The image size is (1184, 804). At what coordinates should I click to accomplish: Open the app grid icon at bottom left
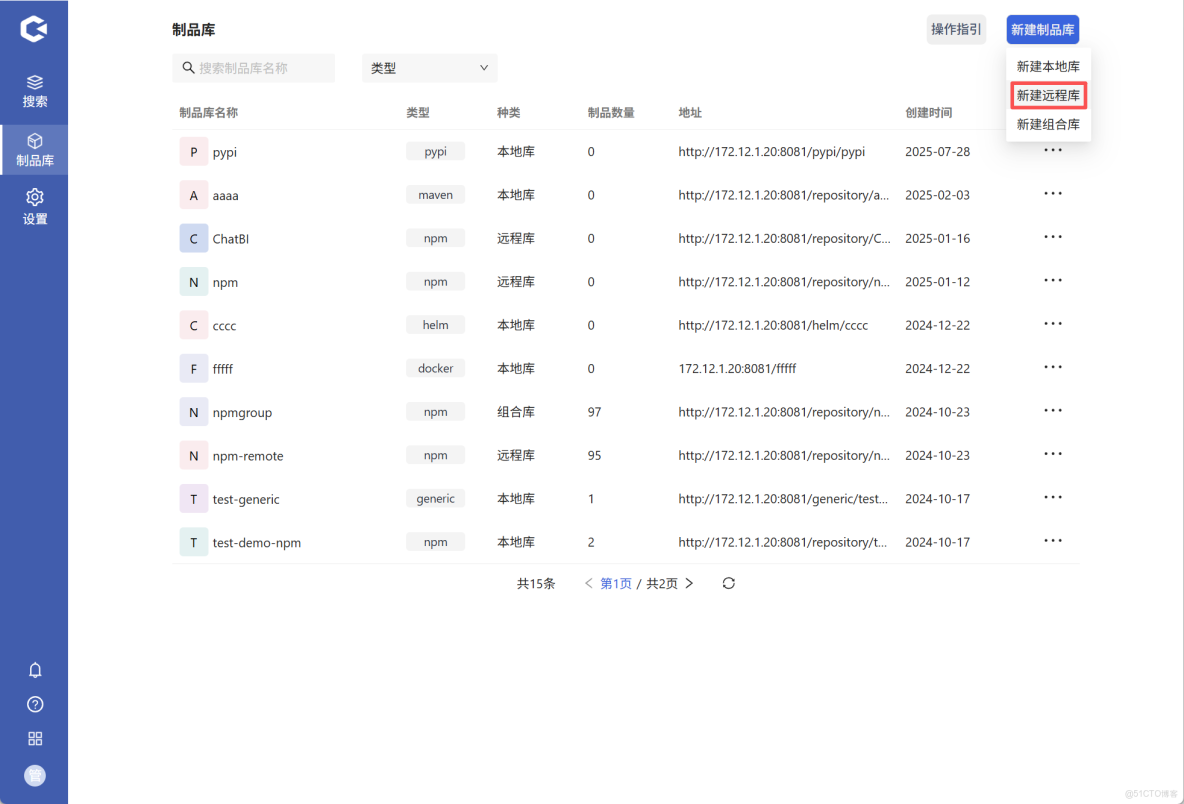point(34,738)
